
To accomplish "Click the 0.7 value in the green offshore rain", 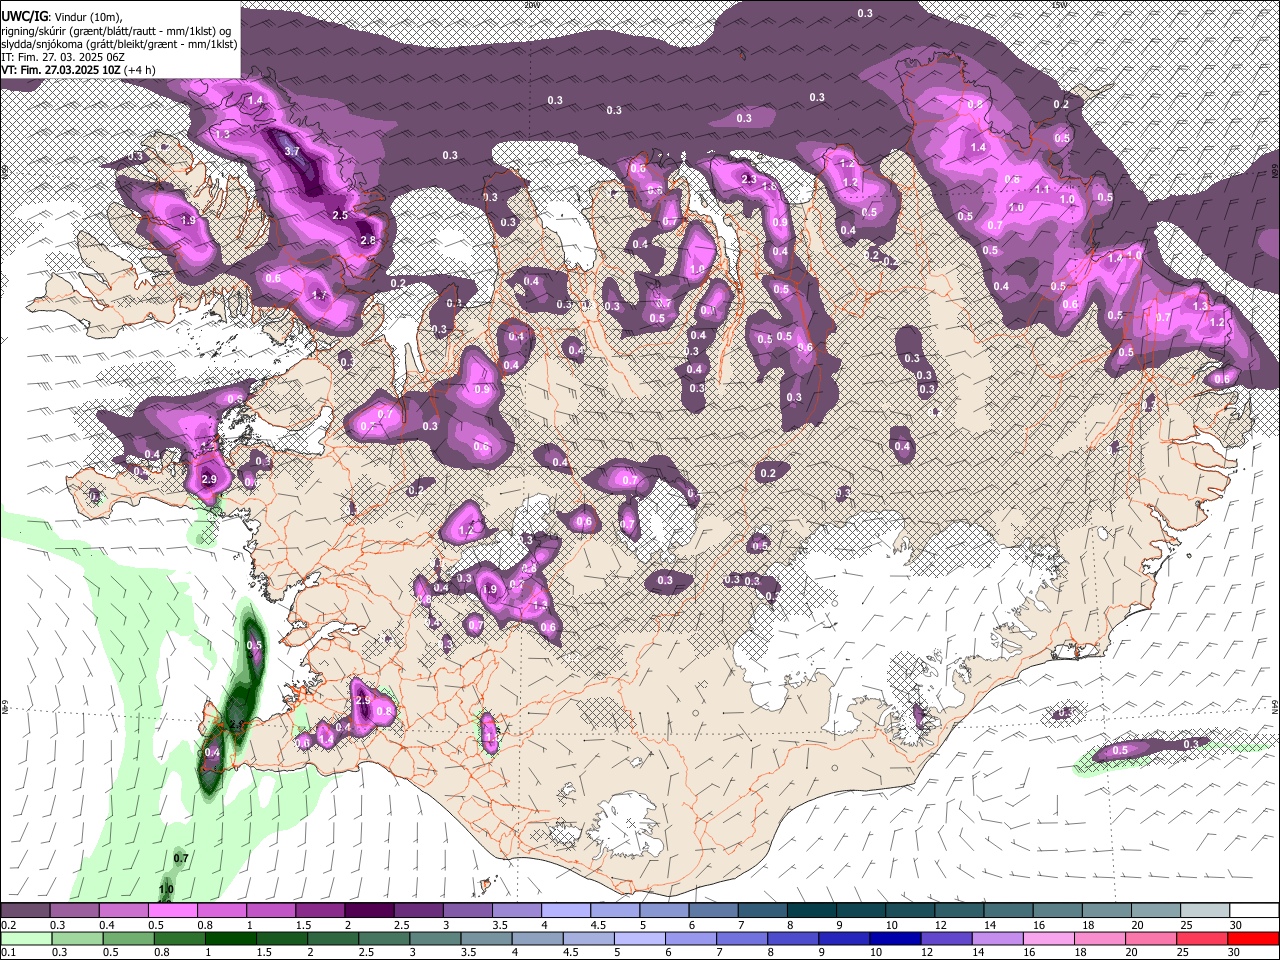I will 181,858.
